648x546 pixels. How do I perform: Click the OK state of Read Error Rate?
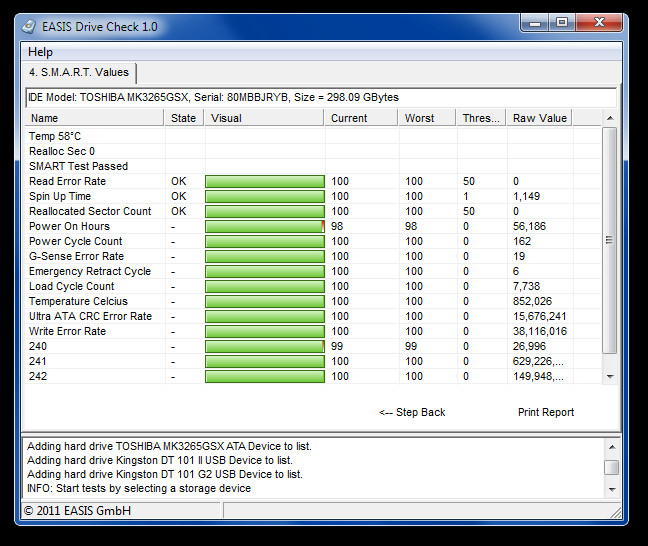click(179, 181)
